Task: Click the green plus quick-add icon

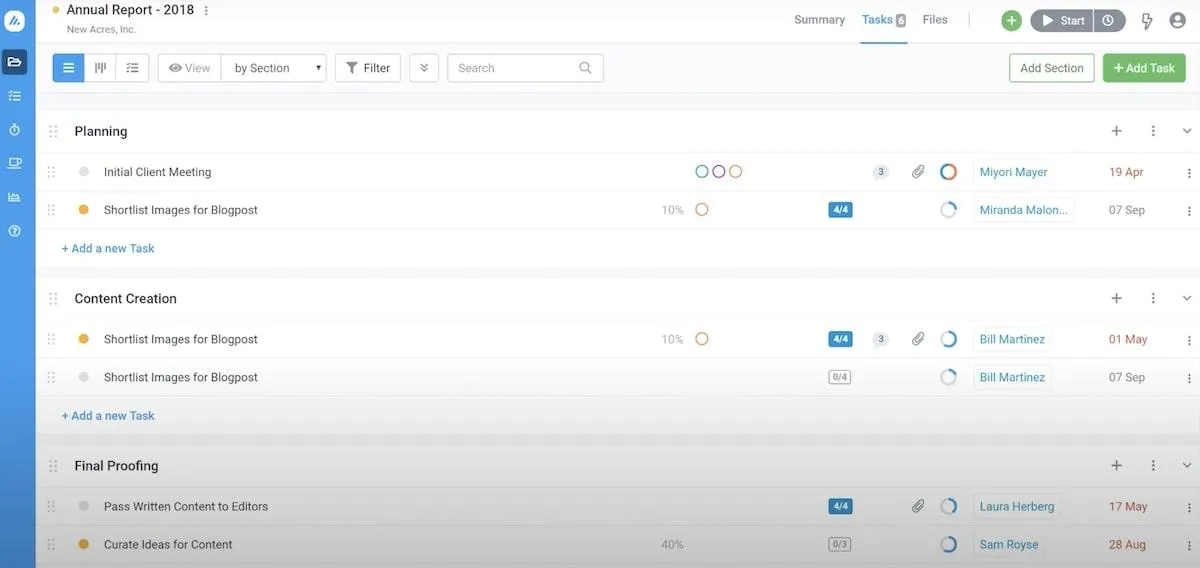Action: pos(1011,20)
